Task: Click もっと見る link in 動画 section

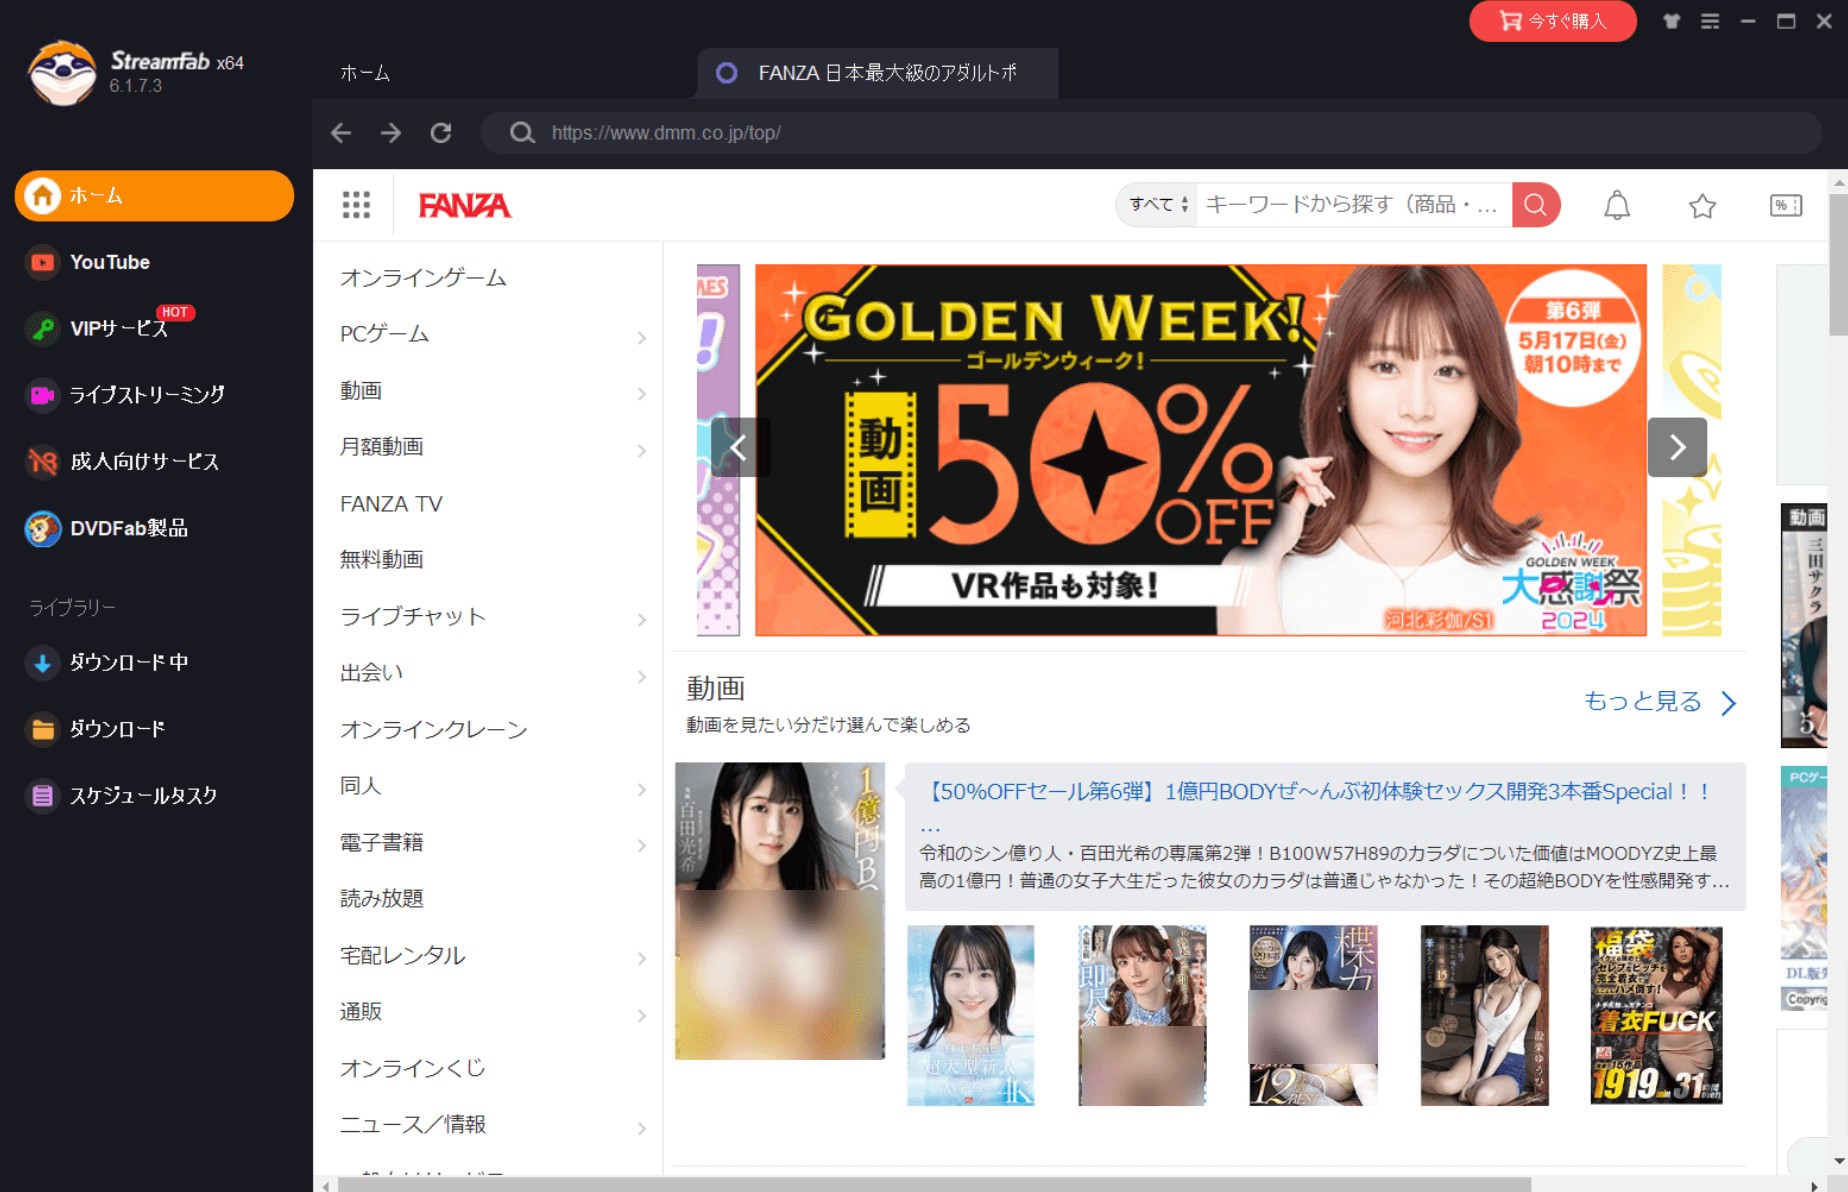Action: click(x=1660, y=702)
